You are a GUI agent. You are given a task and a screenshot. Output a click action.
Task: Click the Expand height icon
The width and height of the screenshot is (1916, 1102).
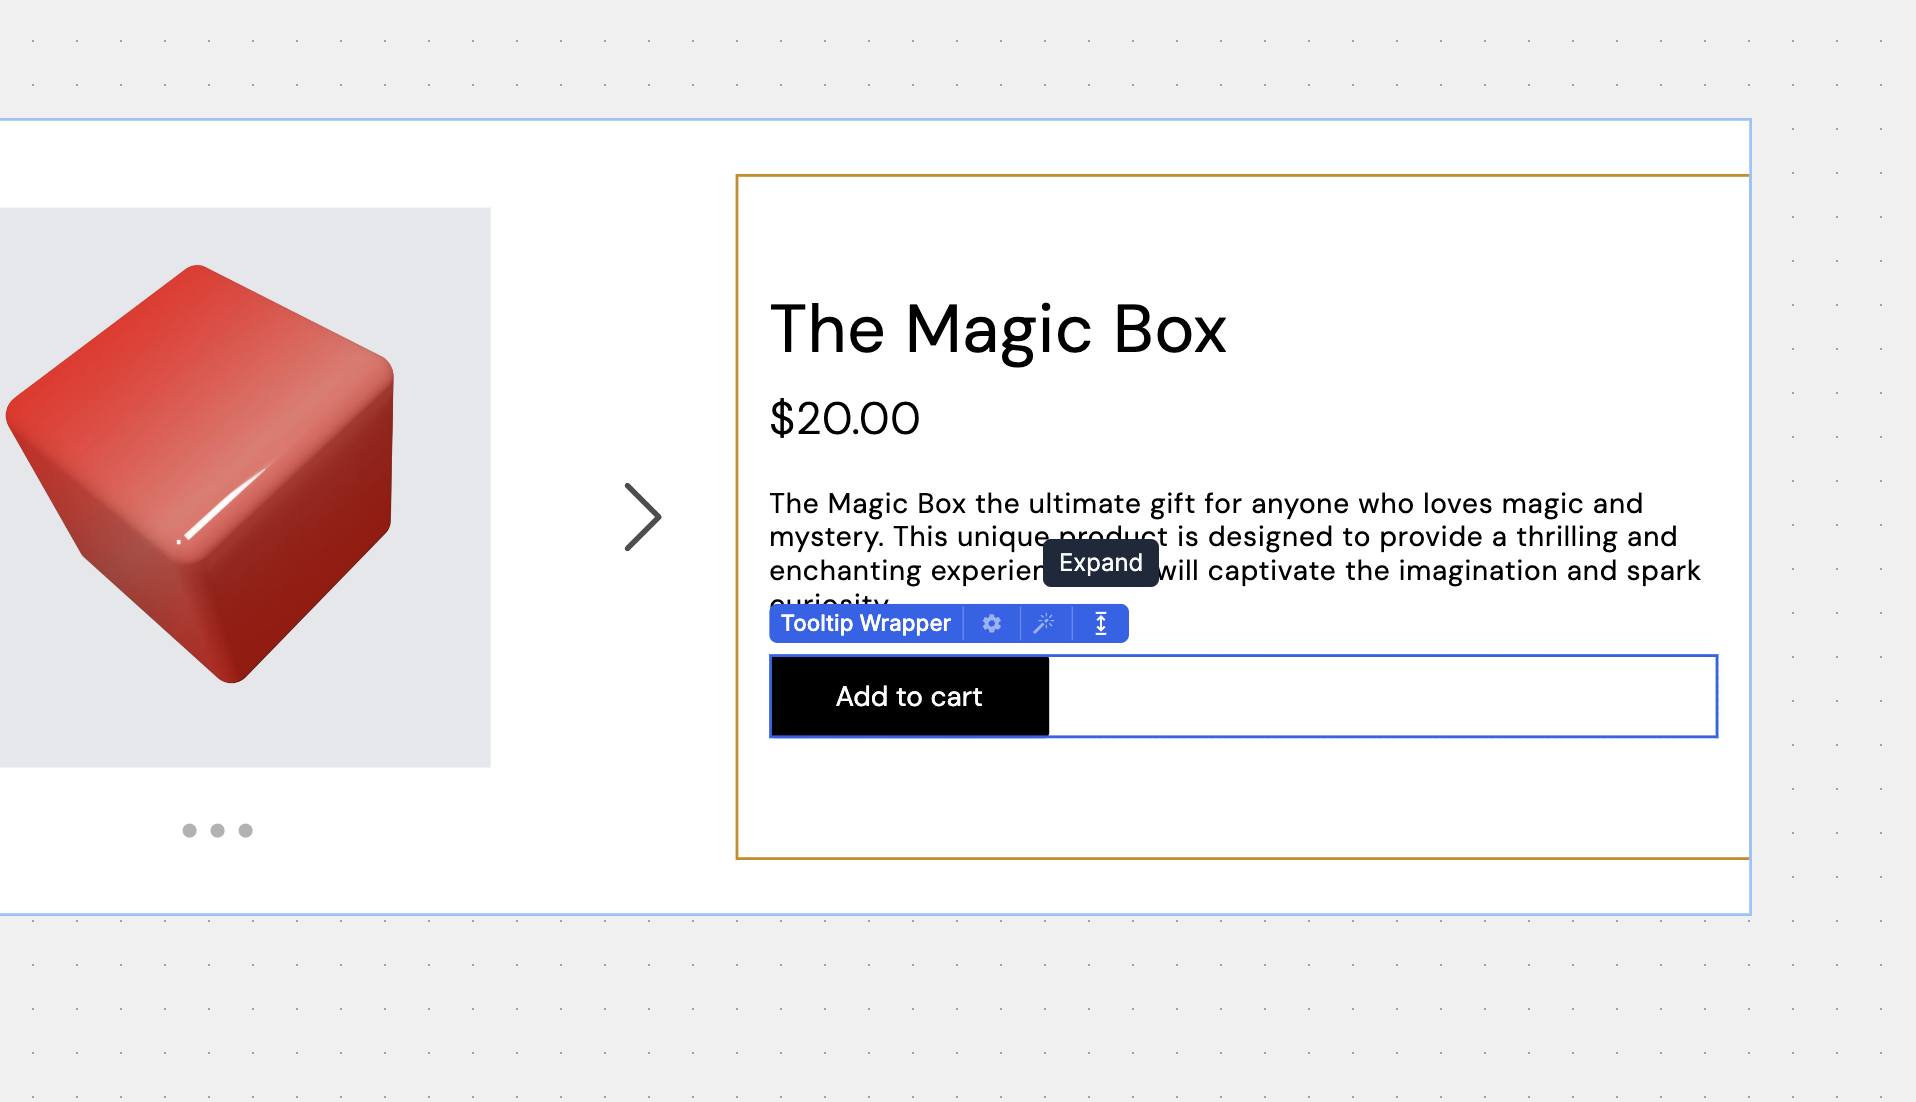click(1100, 623)
